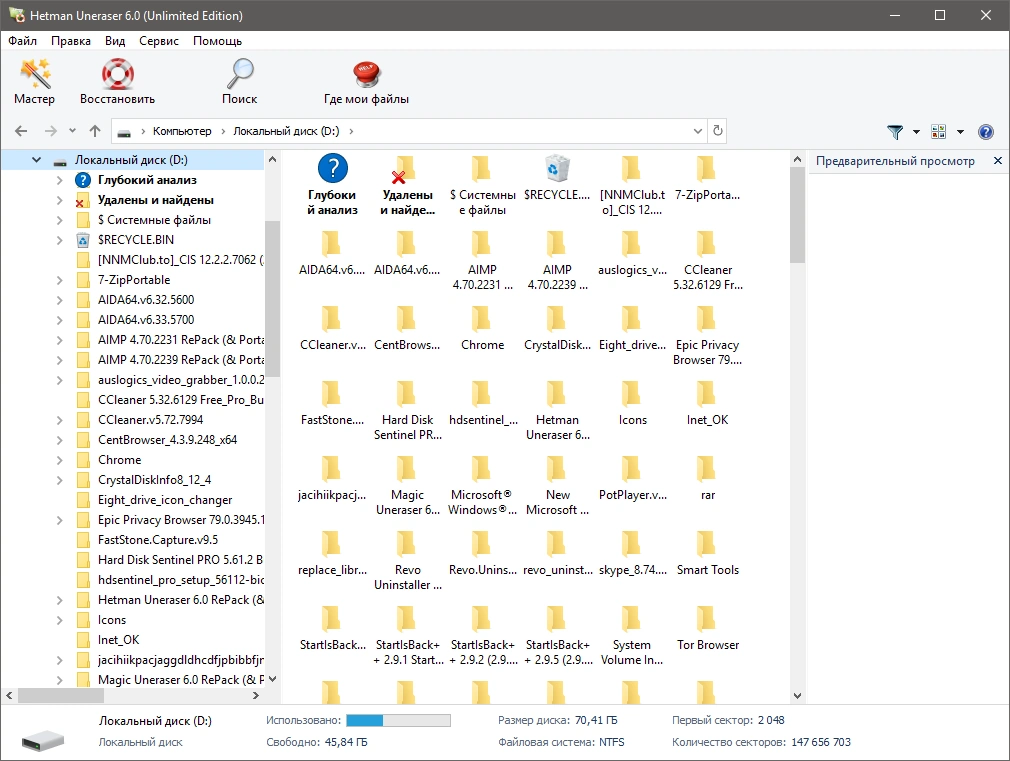
Task: Select Inet_OK in the folder tree
Action: tap(119, 639)
